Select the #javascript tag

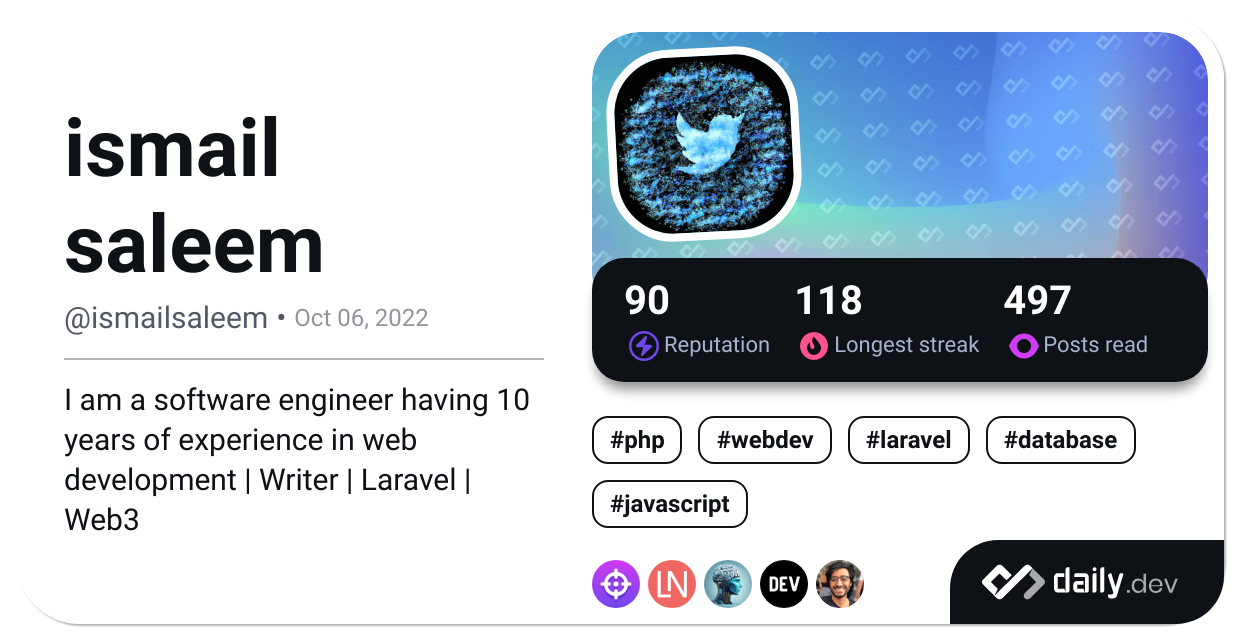coord(670,504)
